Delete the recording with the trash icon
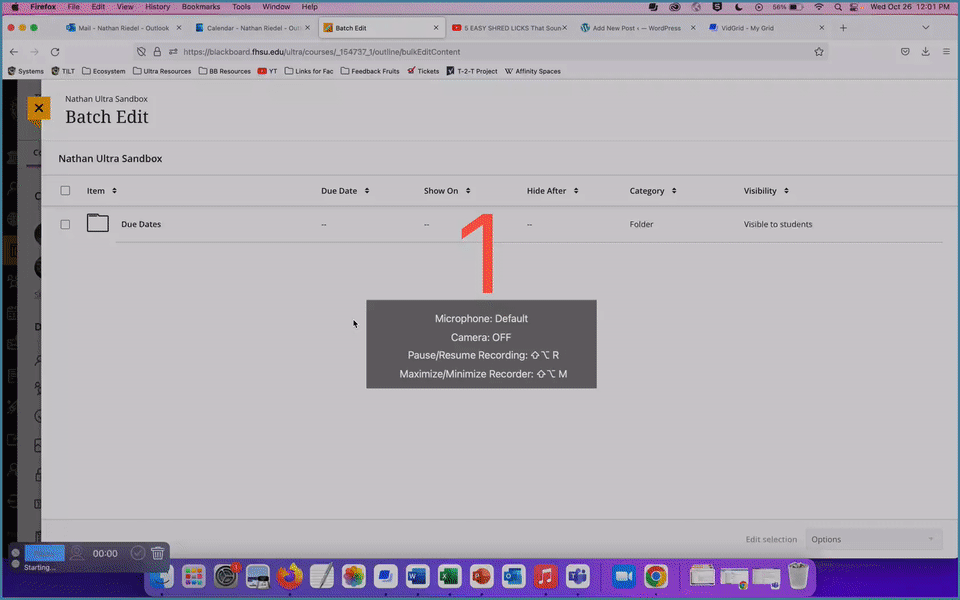The image size is (960, 600). click(x=157, y=553)
